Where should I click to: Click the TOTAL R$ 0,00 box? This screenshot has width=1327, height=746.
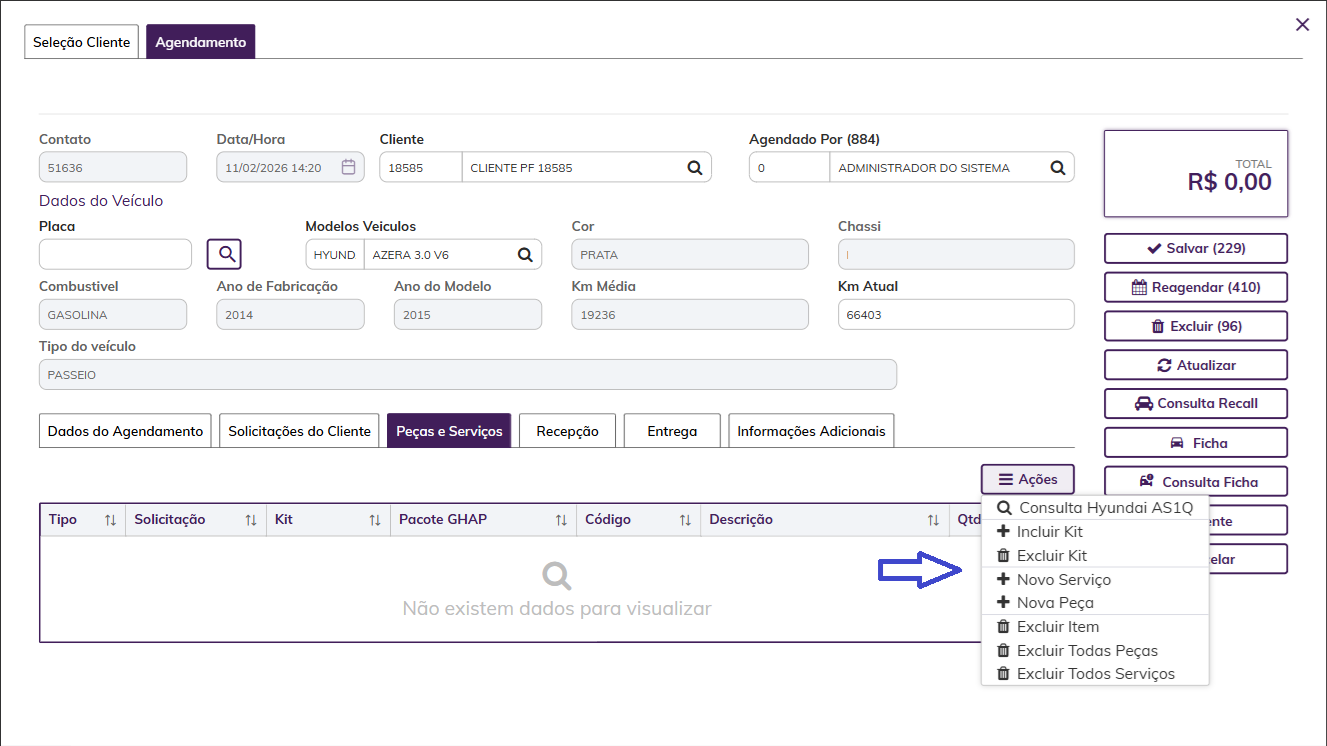point(1196,174)
